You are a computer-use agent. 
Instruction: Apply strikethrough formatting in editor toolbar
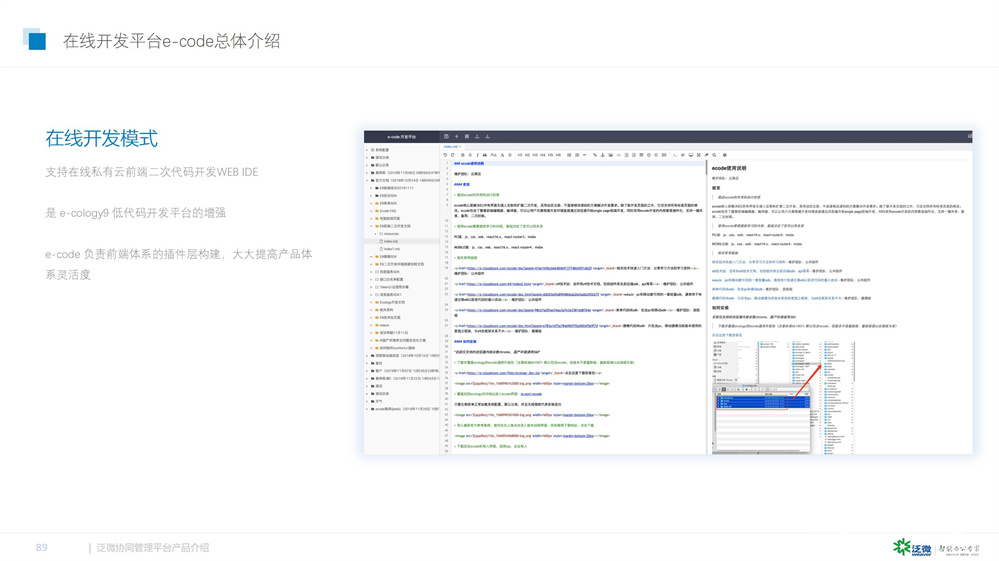pos(470,155)
